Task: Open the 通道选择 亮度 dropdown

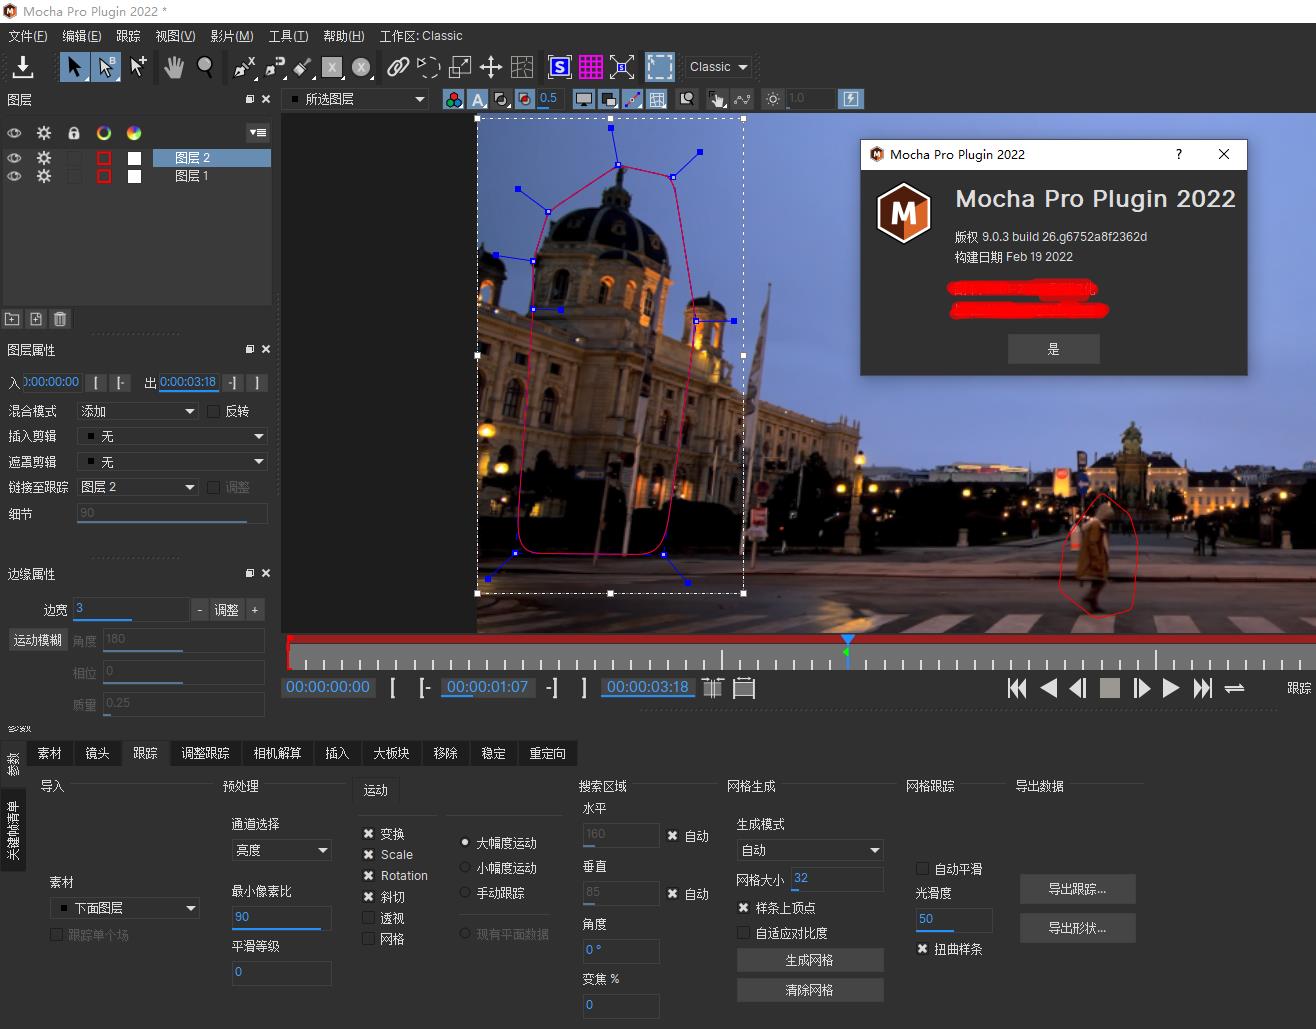Action: pos(281,850)
